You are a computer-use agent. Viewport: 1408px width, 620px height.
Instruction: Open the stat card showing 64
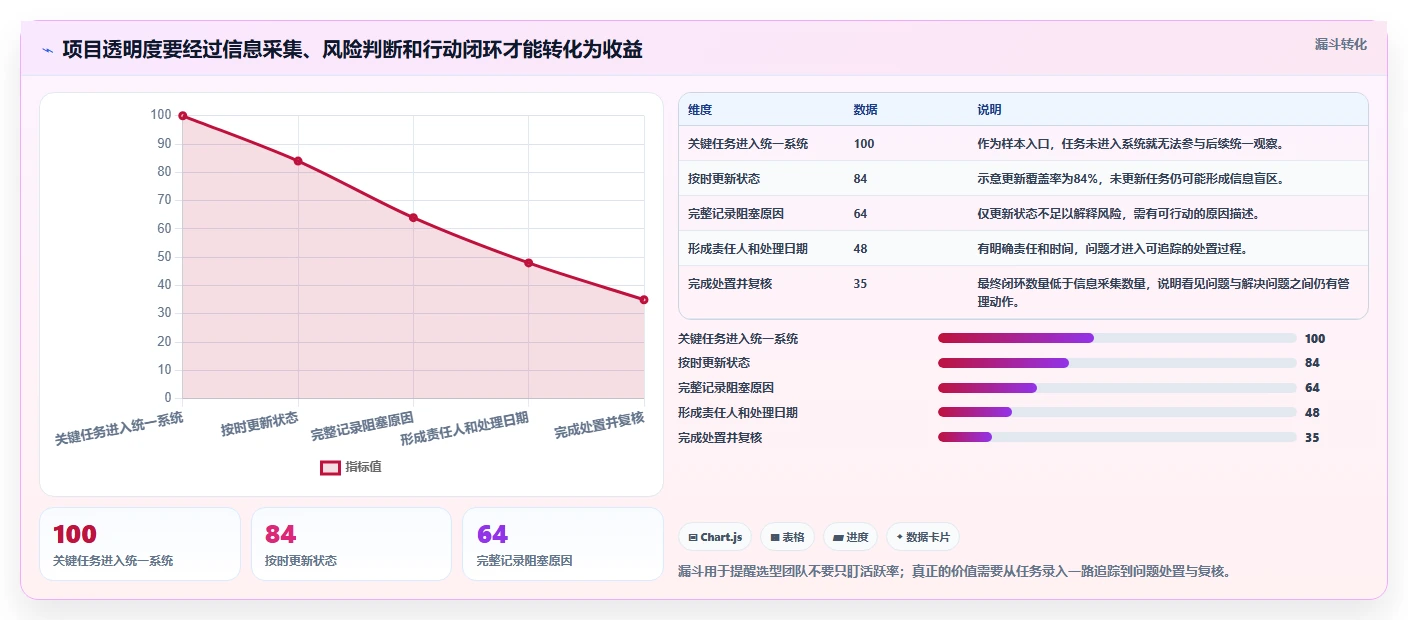563,544
